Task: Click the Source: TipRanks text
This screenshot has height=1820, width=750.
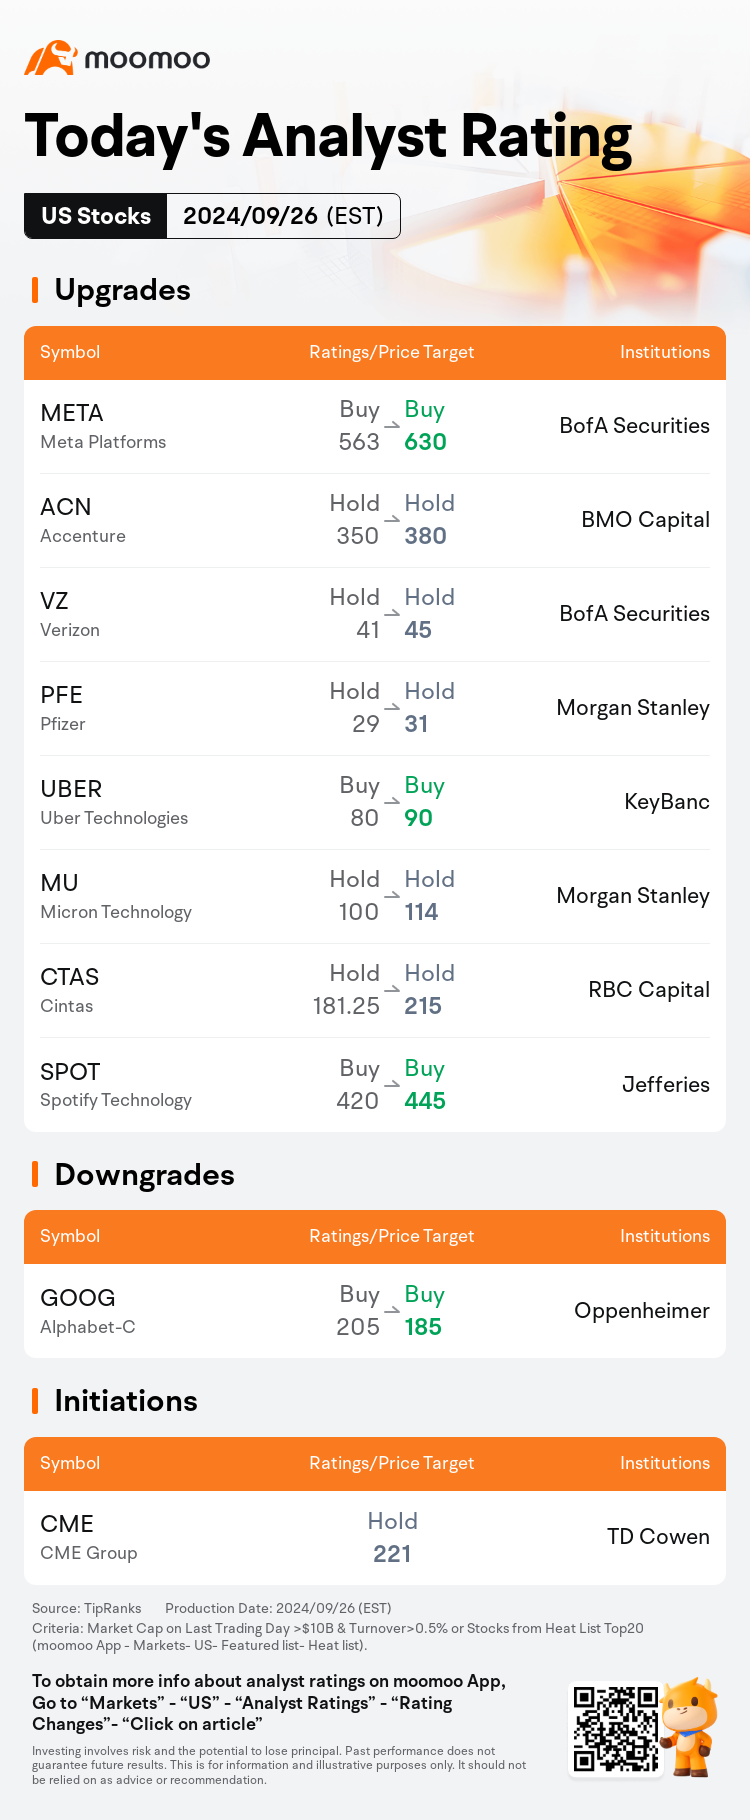Action: 87,1609
